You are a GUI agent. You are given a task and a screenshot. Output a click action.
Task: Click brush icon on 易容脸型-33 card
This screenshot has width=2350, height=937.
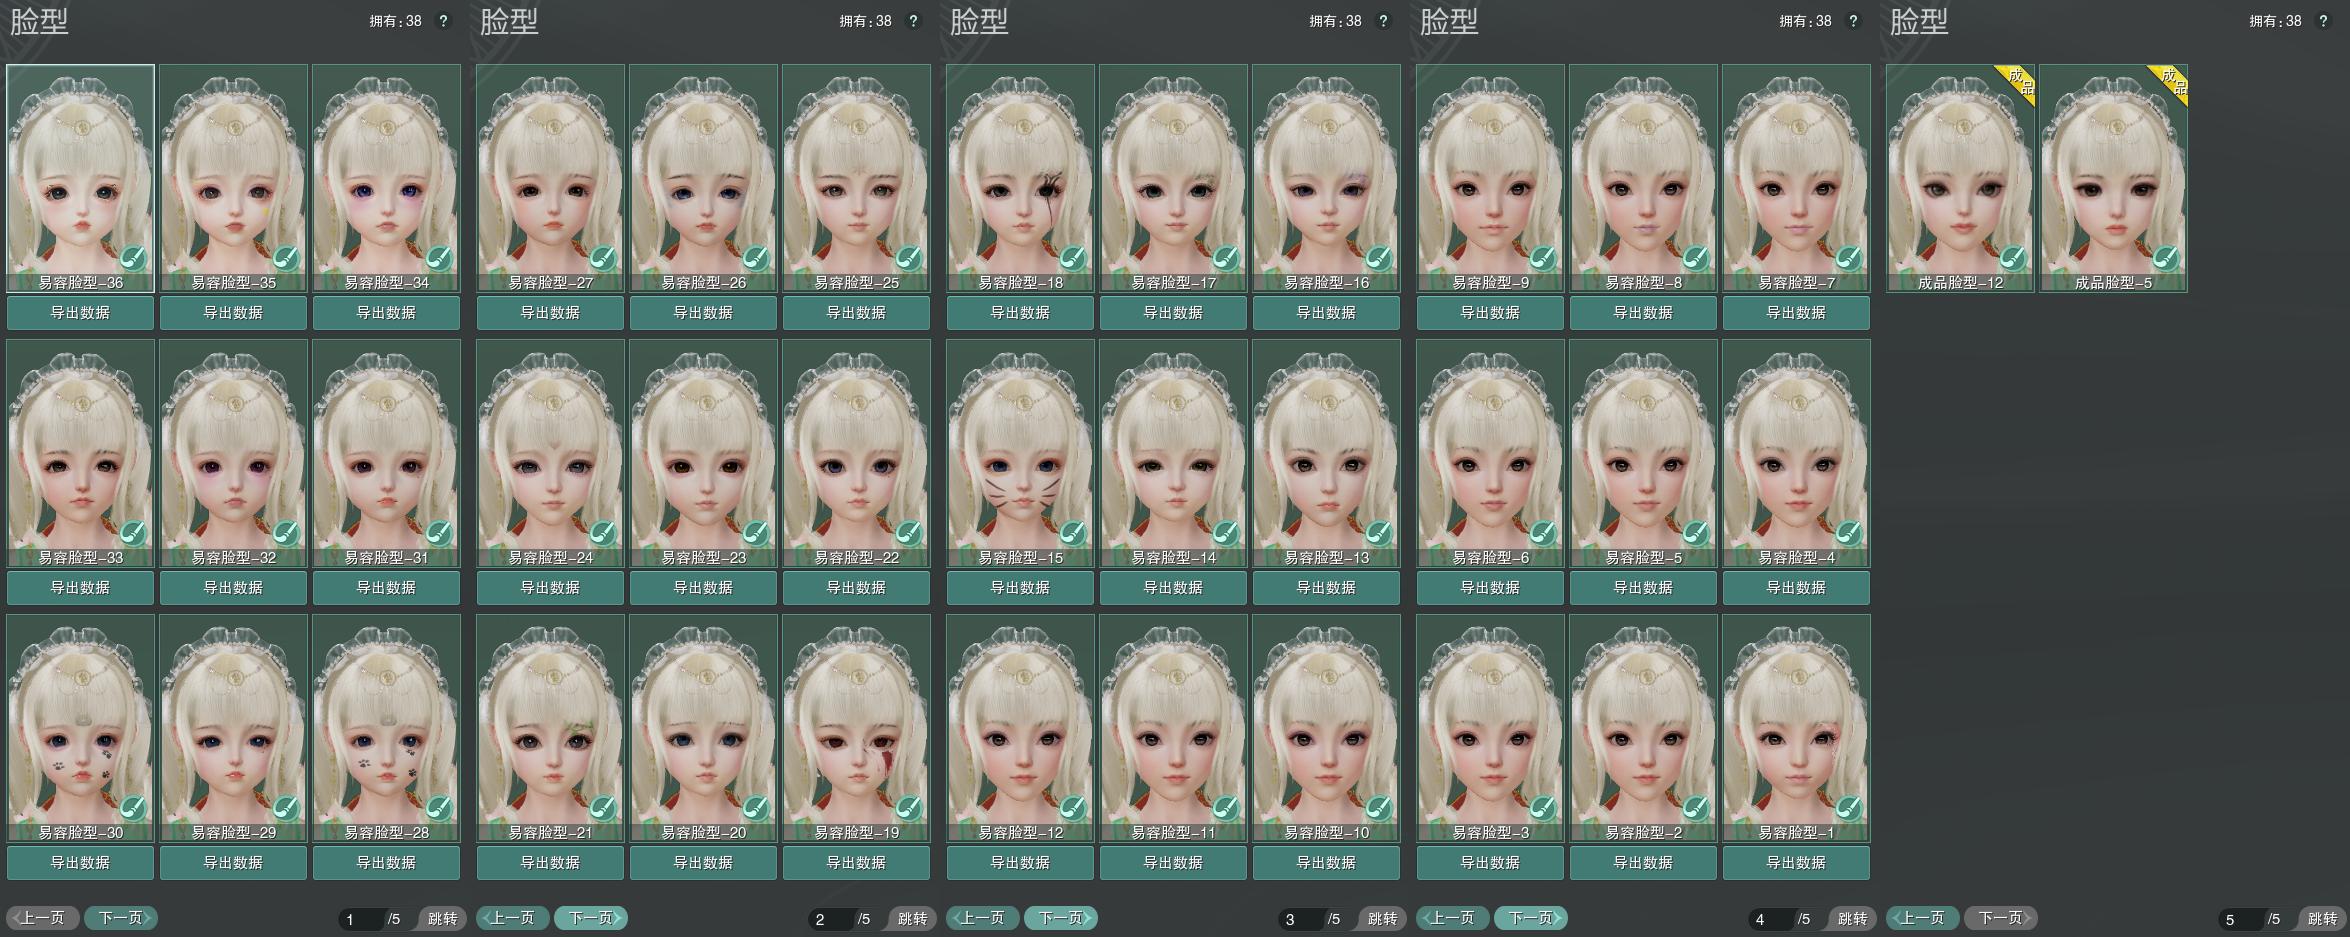pos(133,534)
